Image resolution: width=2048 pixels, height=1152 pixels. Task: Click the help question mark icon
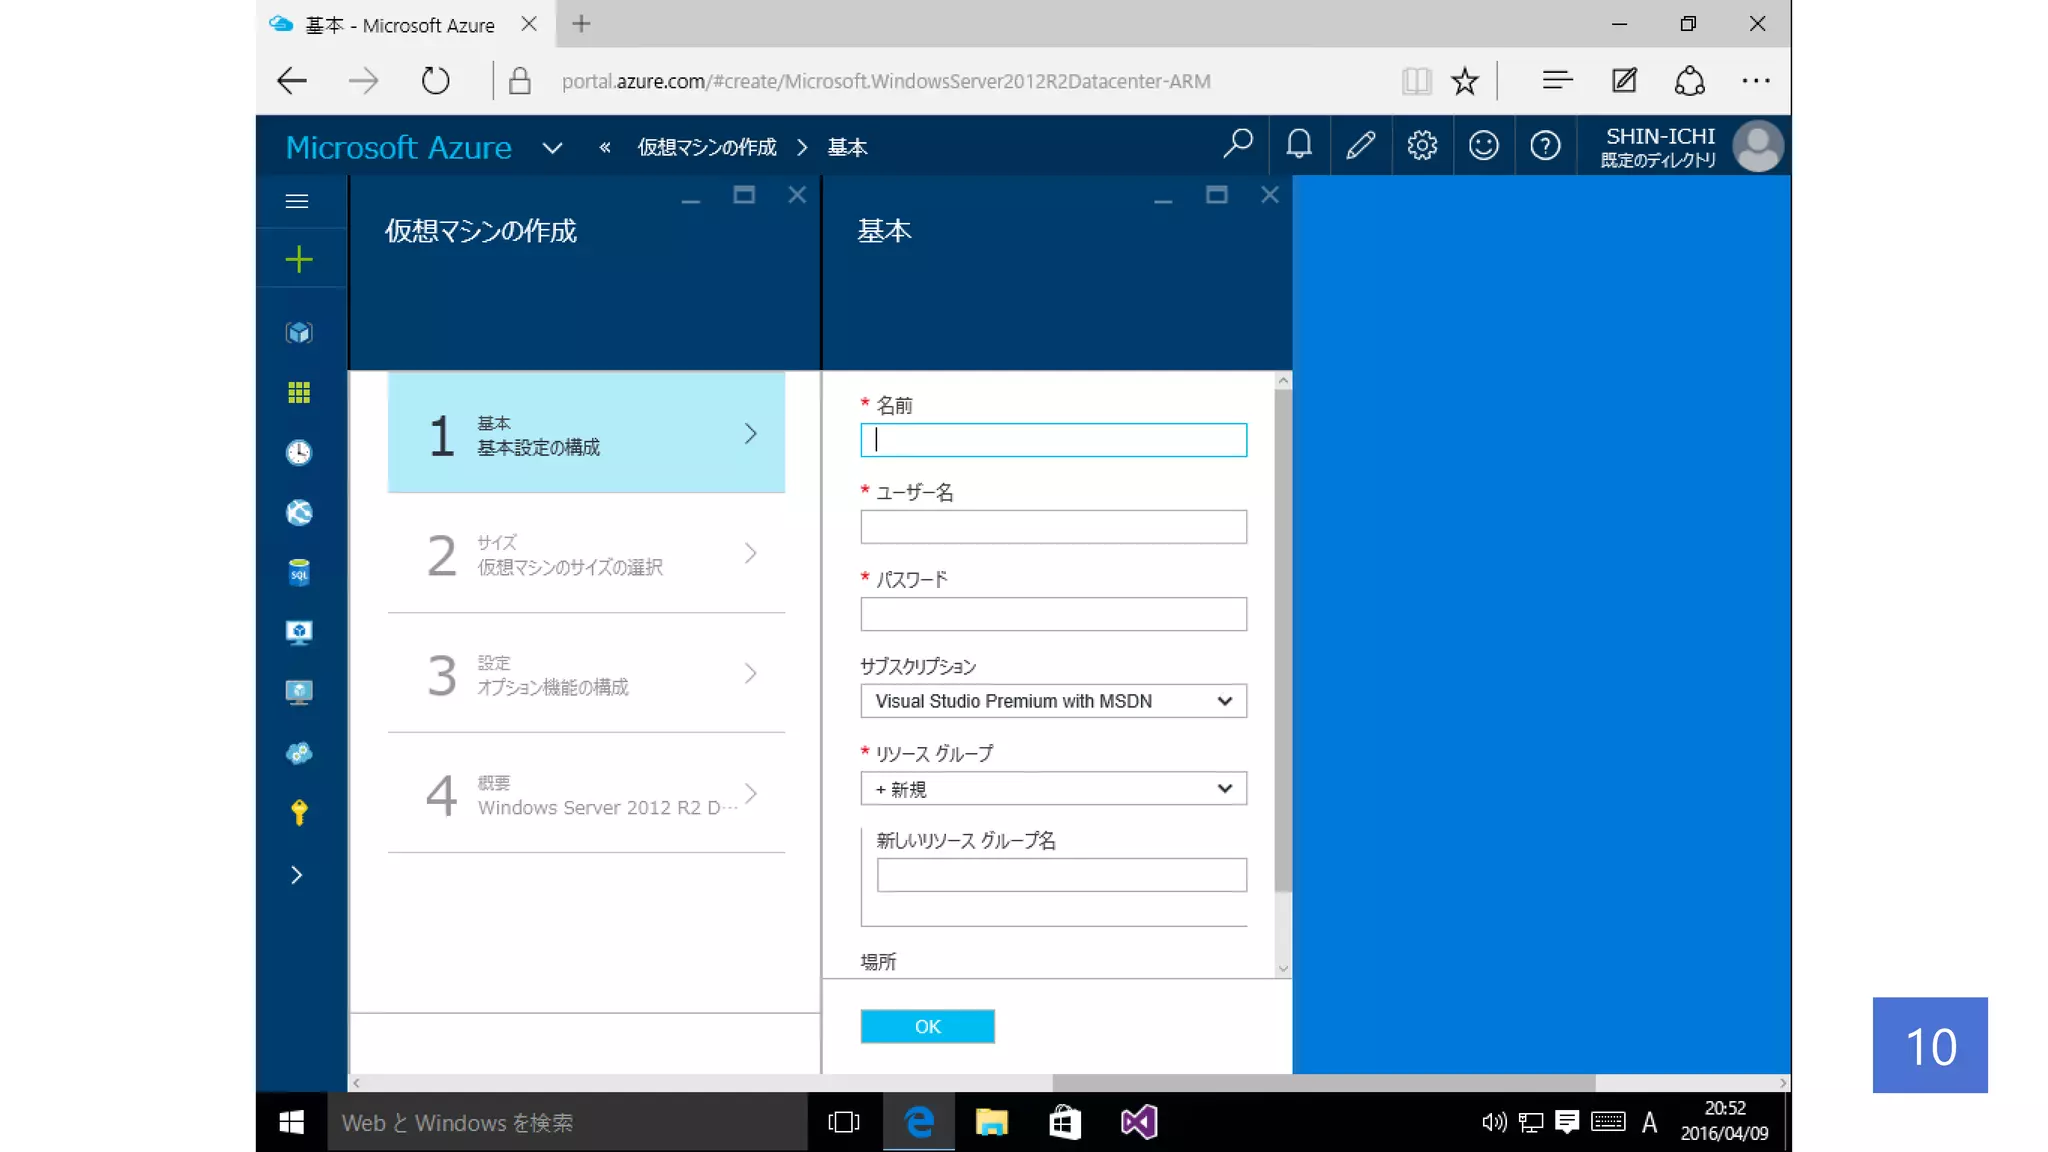pos(1545,146)
